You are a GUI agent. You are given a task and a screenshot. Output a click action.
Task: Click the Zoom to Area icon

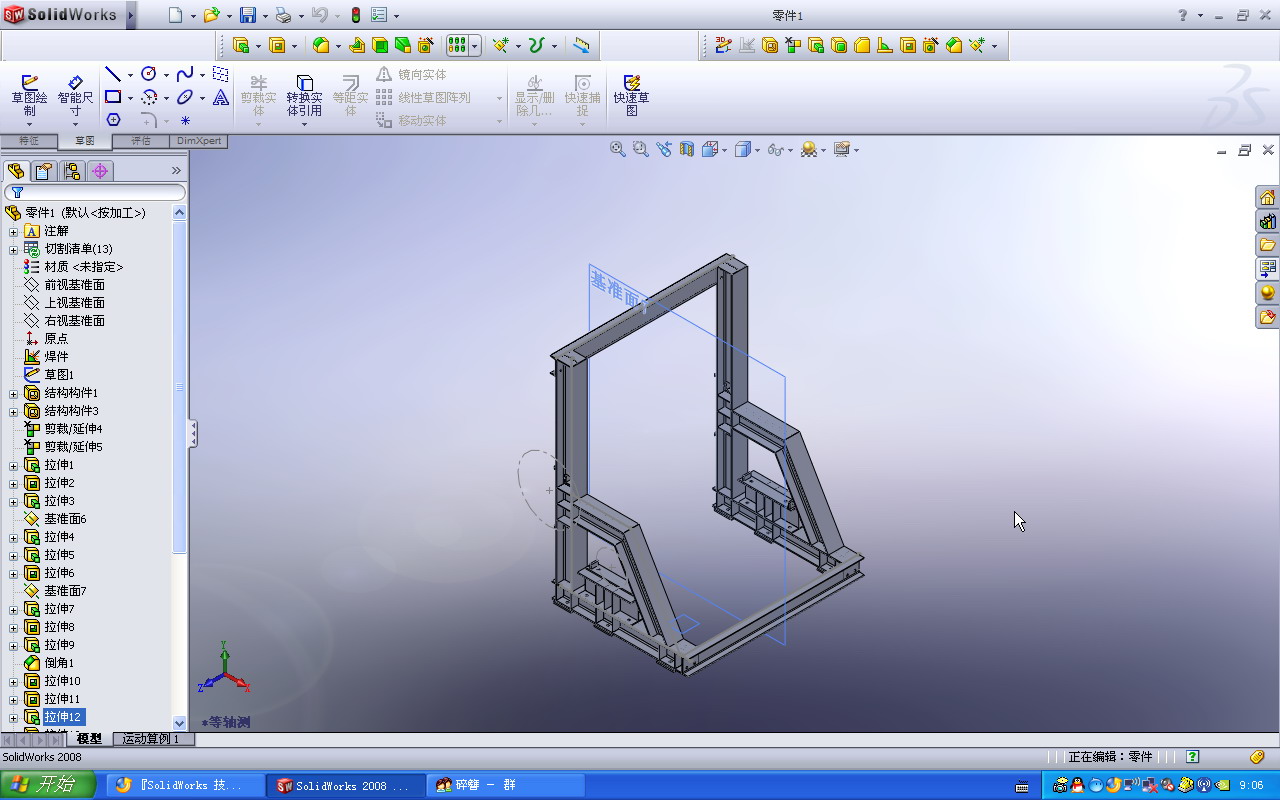tap(641, 149)
